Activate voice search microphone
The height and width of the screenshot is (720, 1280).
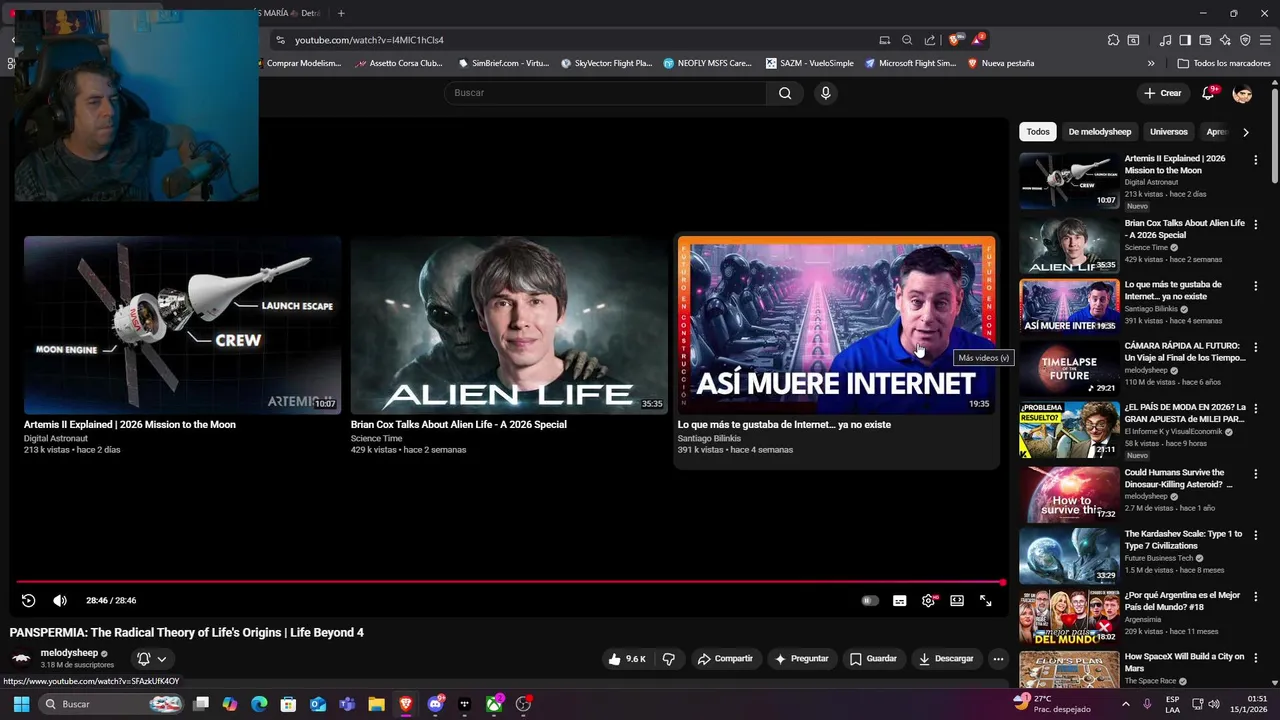[x=825, y=93]
